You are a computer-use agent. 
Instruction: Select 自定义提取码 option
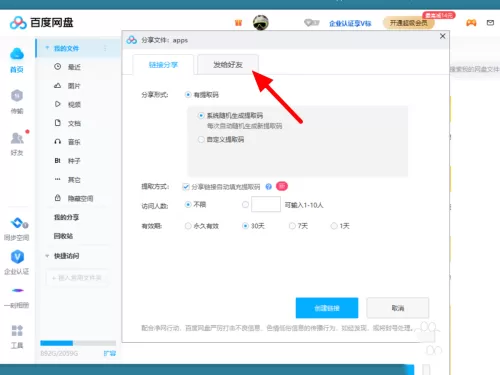point(201,139)
